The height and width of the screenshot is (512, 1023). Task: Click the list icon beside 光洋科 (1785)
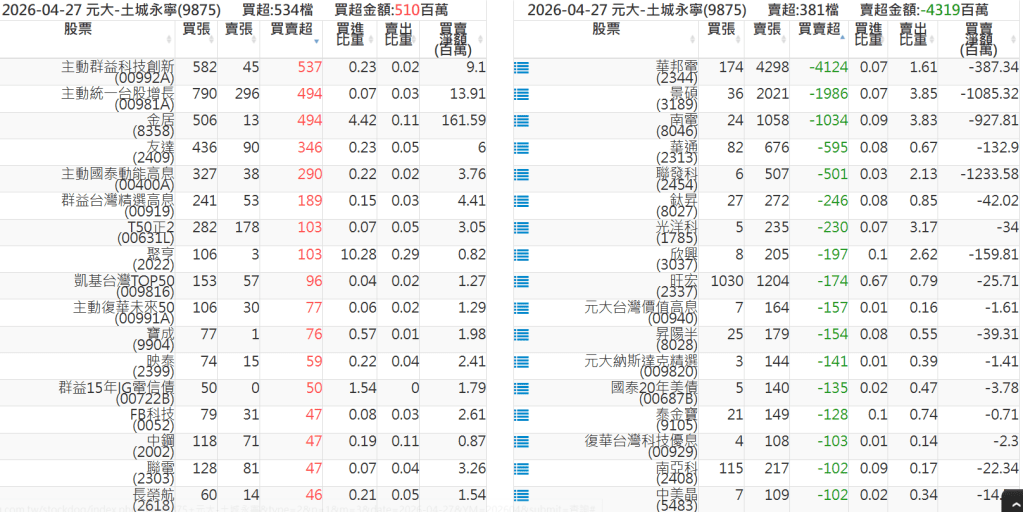point(521,228)
